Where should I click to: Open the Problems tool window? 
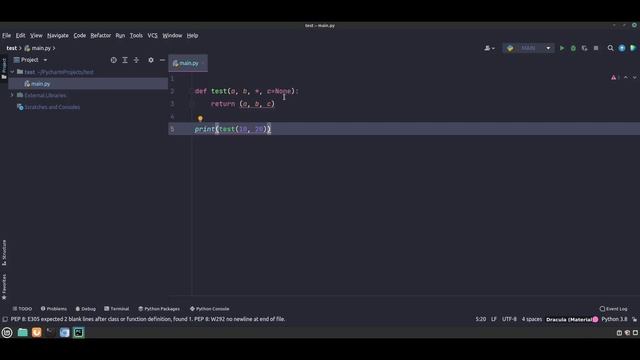[54, 309]
